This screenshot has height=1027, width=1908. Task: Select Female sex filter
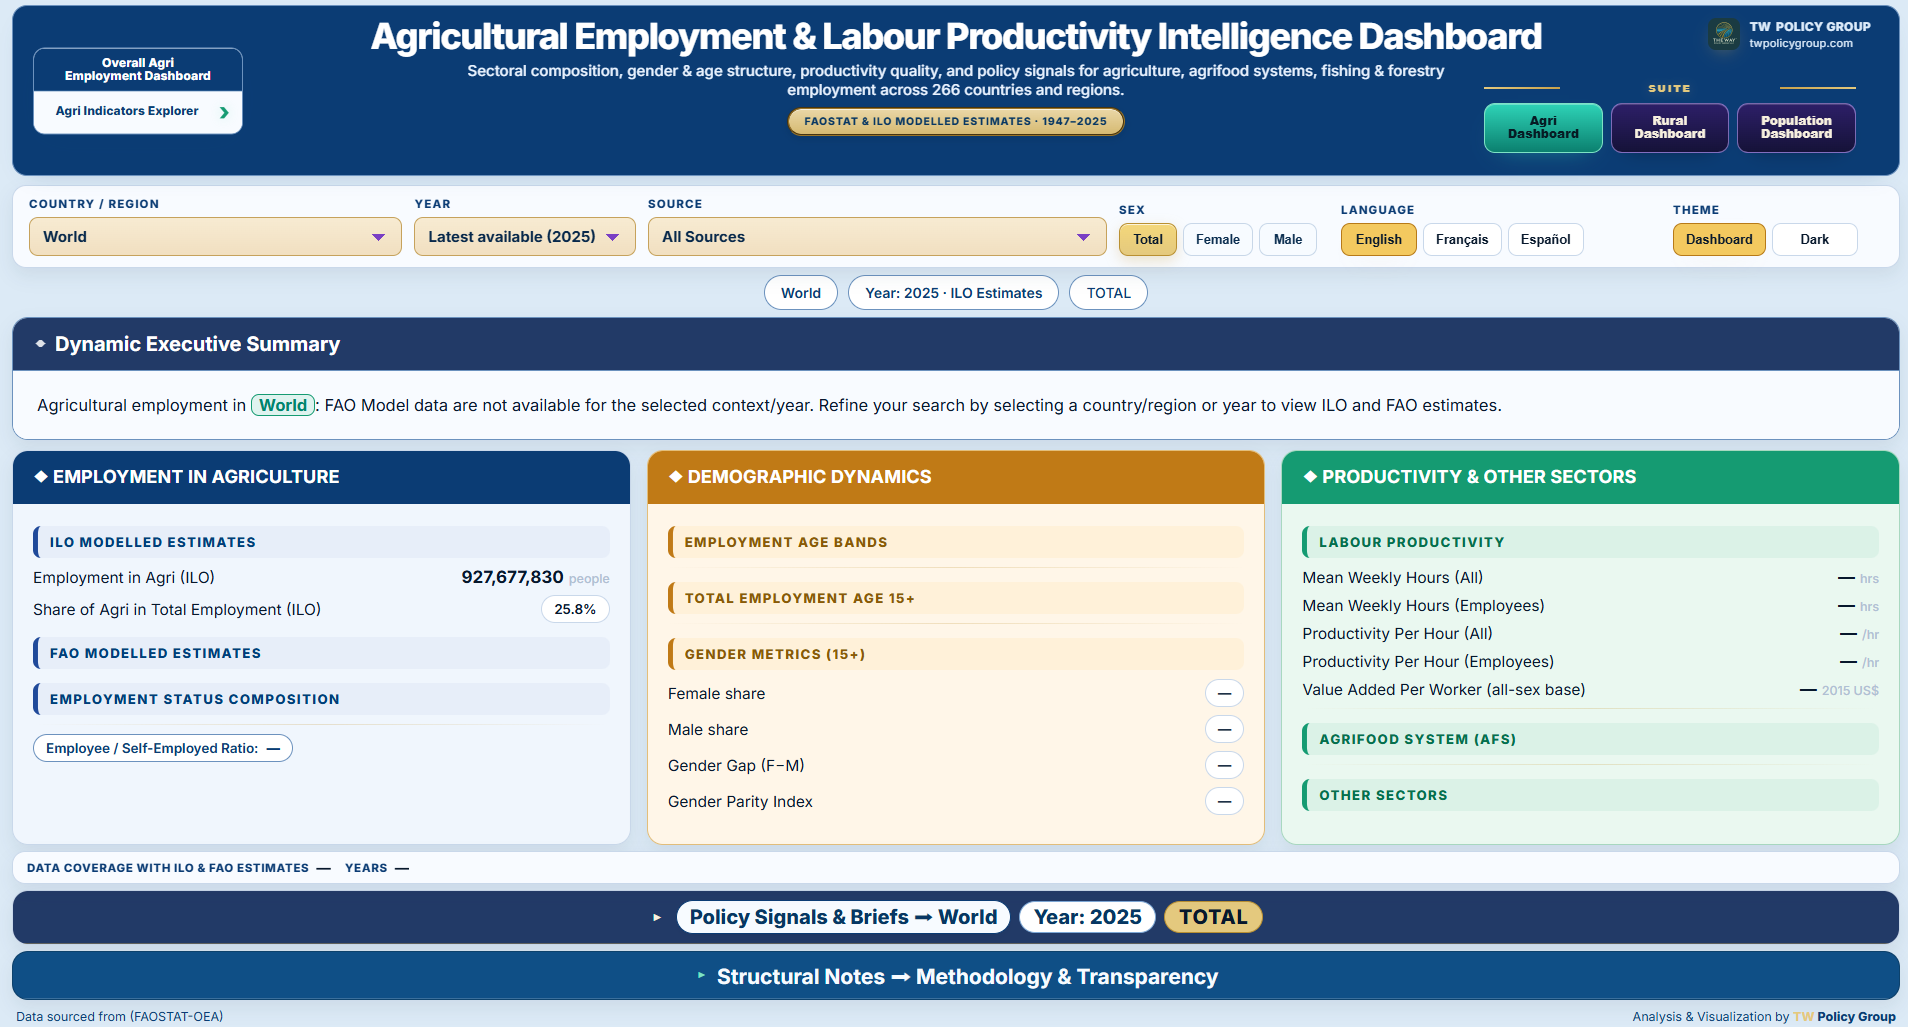pos(1218,239)
